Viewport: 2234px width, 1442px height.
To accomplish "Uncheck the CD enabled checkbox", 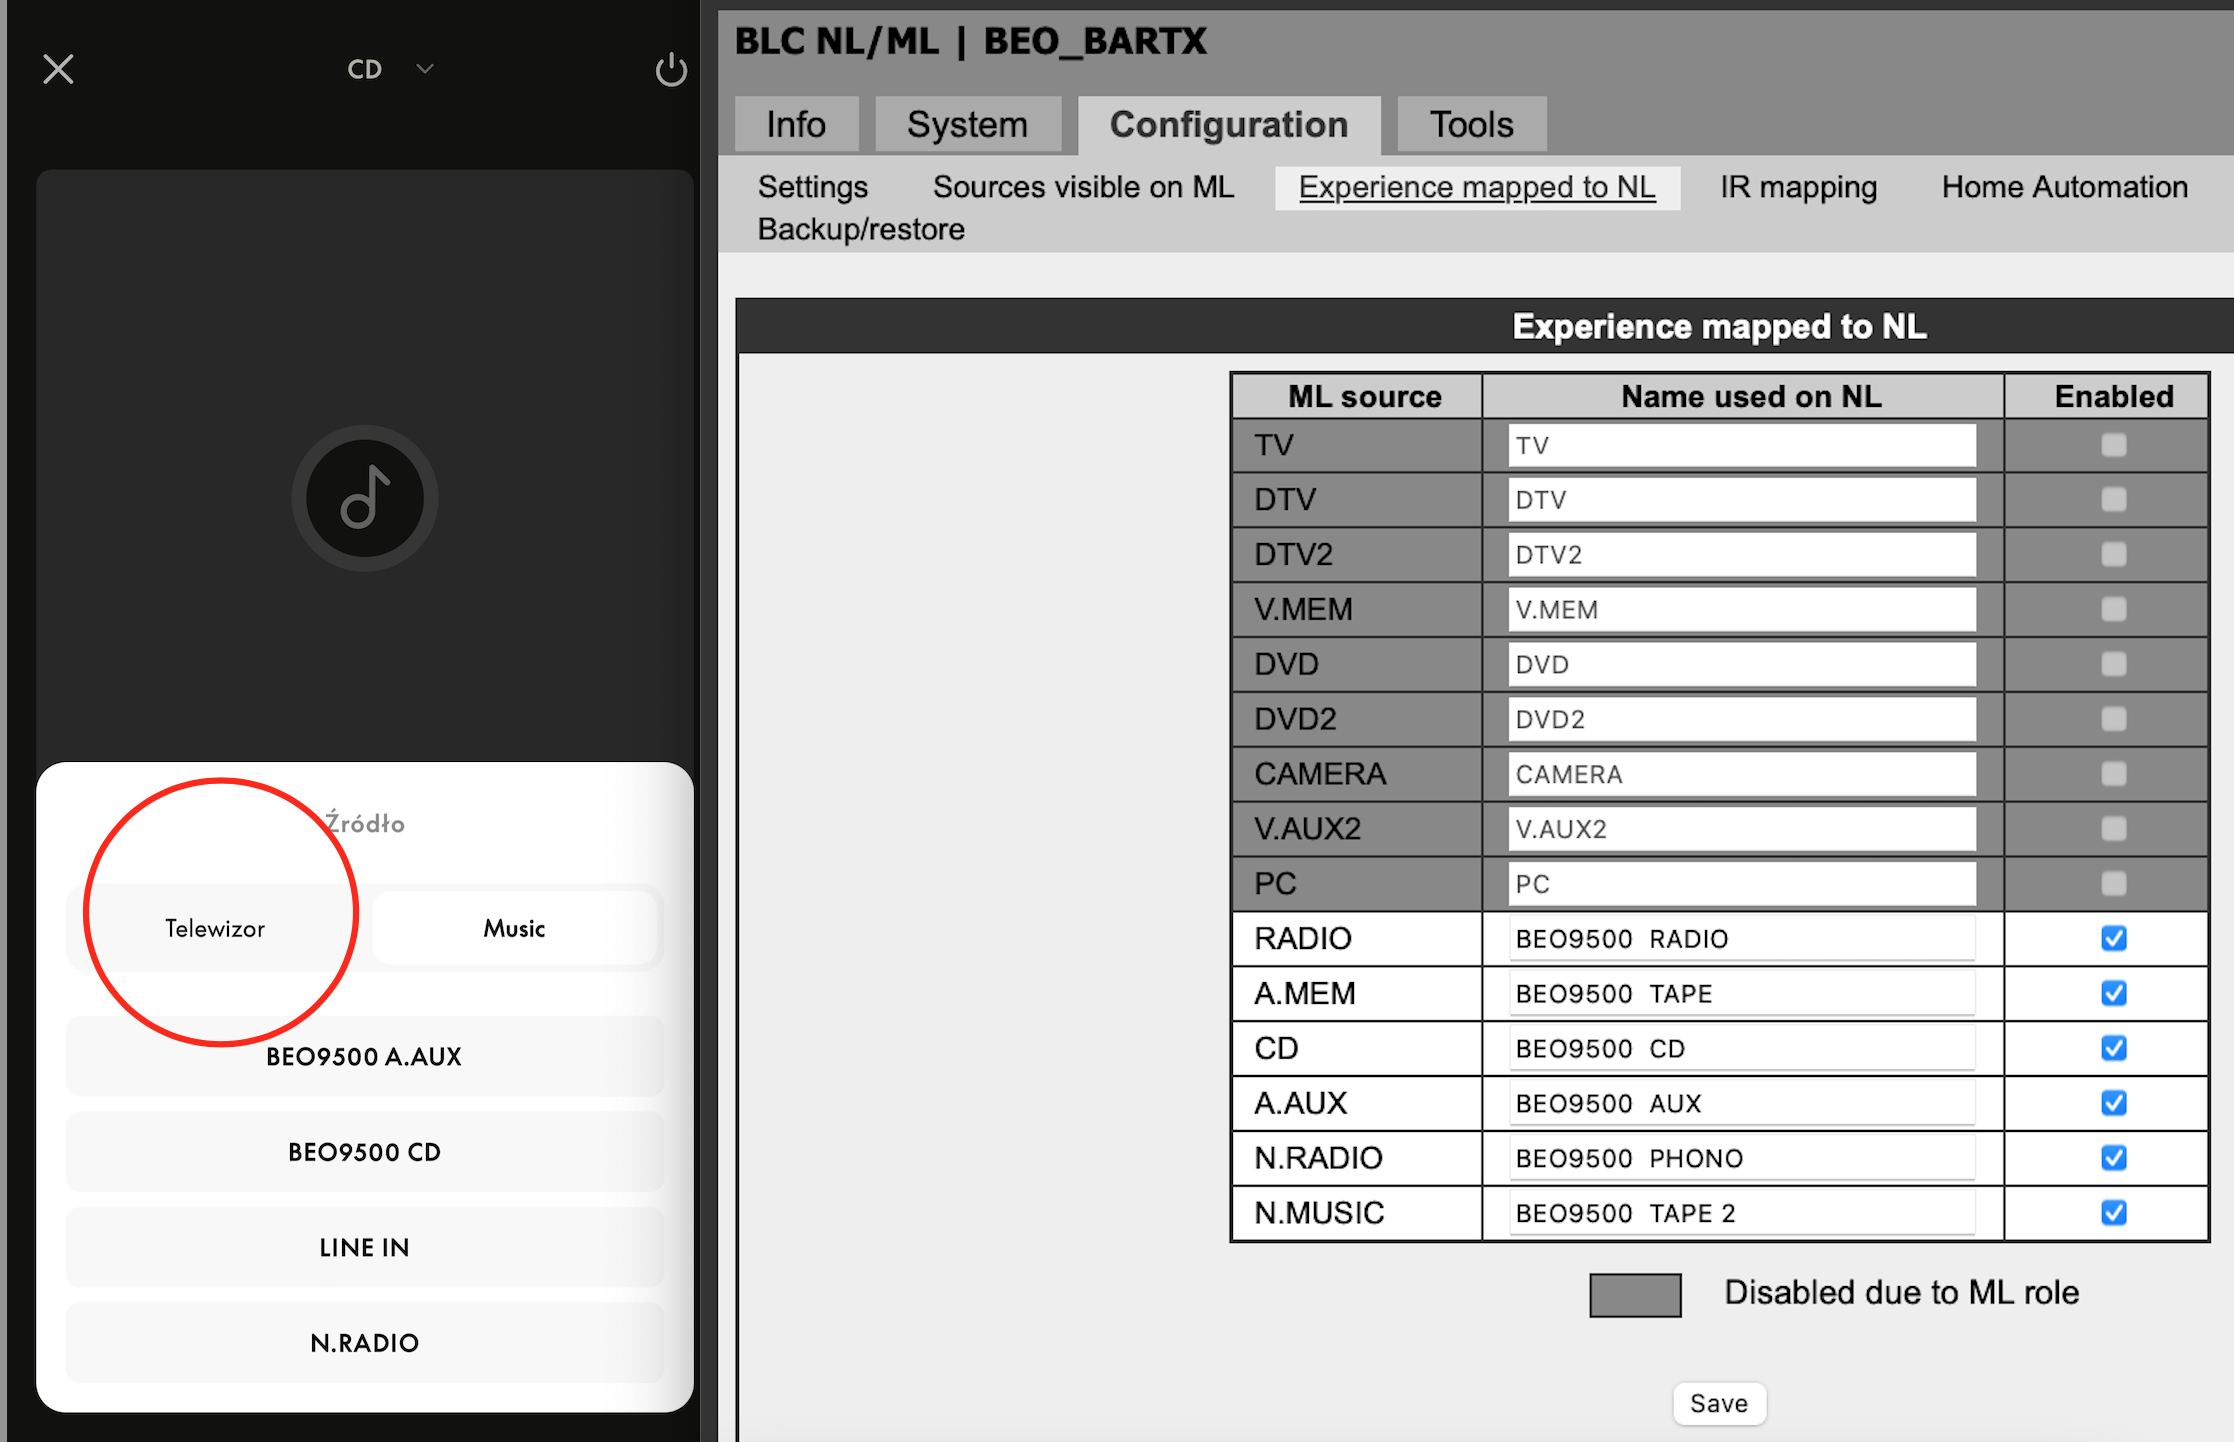I will pos(2113,1048).
